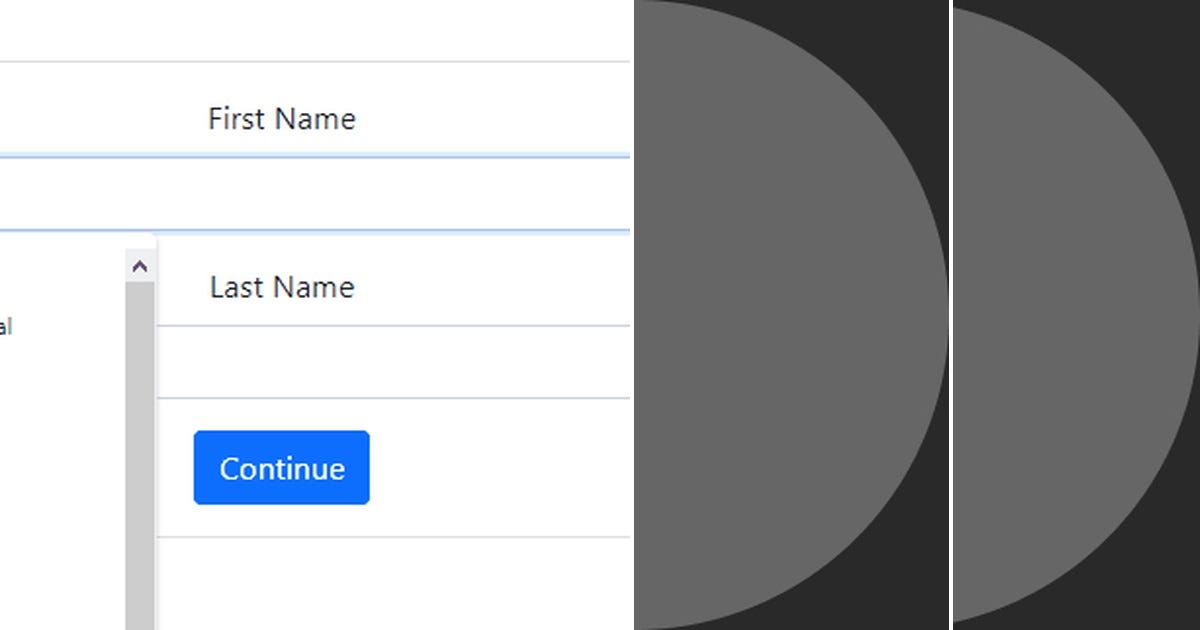The height and width of the screenshot is (630, 1200).
Task: Click the First Name field label
Action: click(282, 119)
